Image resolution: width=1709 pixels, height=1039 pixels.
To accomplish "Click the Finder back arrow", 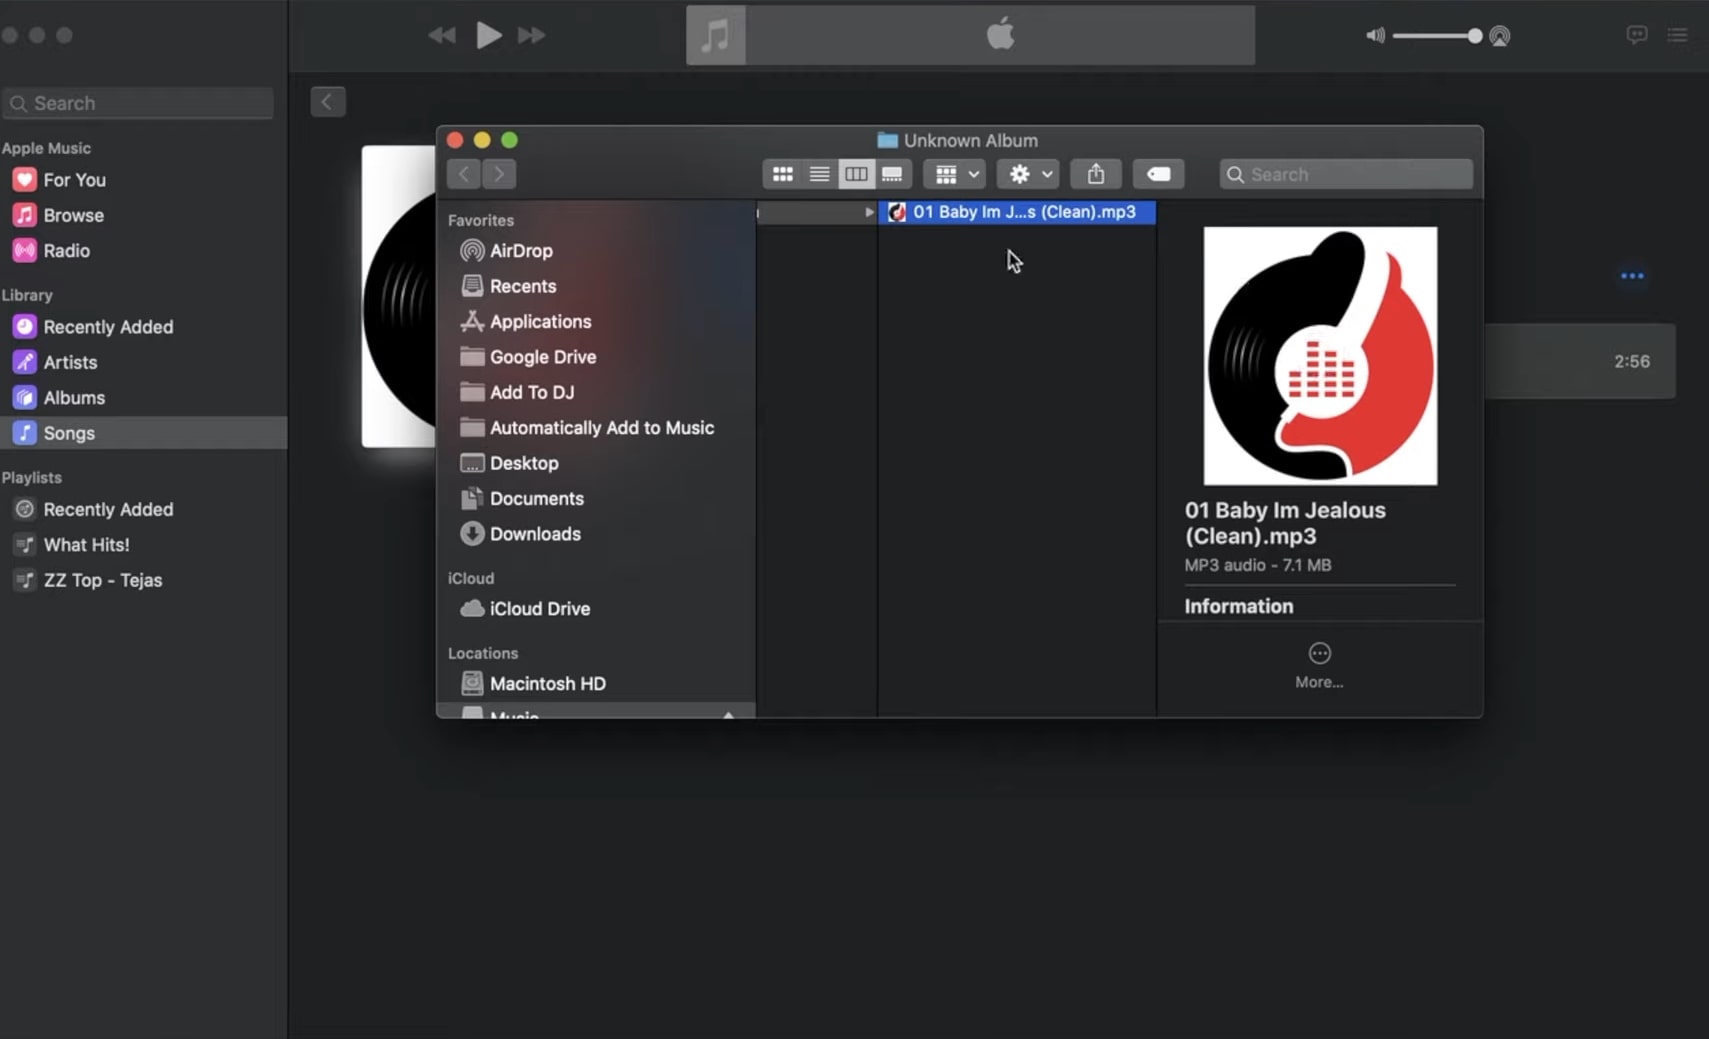I will pyautogui.click(x=464, y=174).
